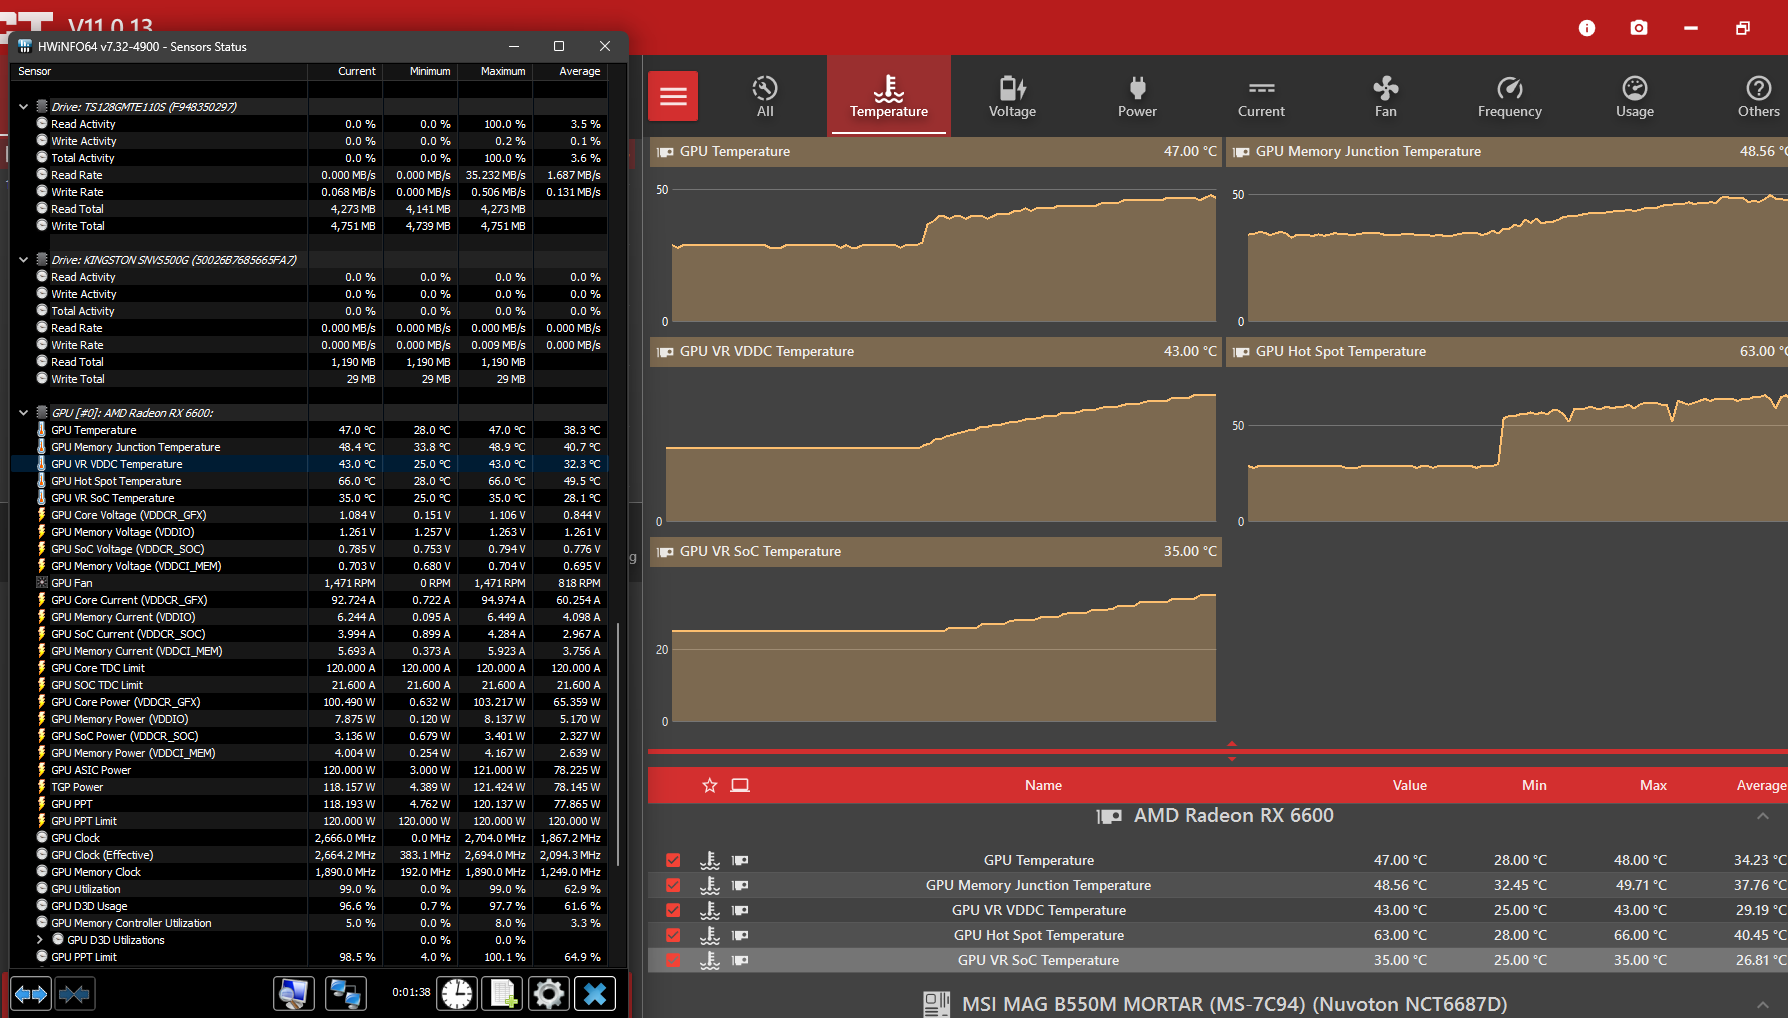Click the Minimum column header in HWiNFO
Screen dimensions: 1788x1018
tap(420, 72)
